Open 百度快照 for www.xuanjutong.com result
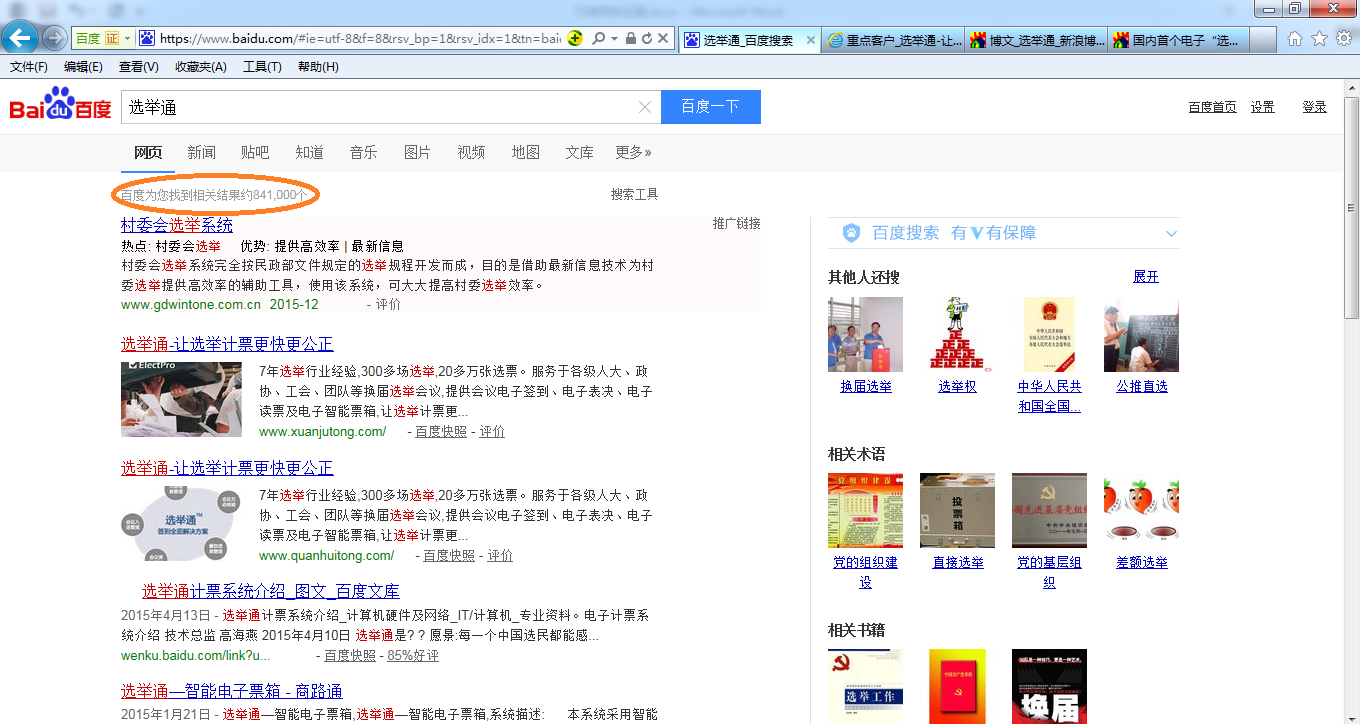The image size is (1360, 724). pos(441,431)
